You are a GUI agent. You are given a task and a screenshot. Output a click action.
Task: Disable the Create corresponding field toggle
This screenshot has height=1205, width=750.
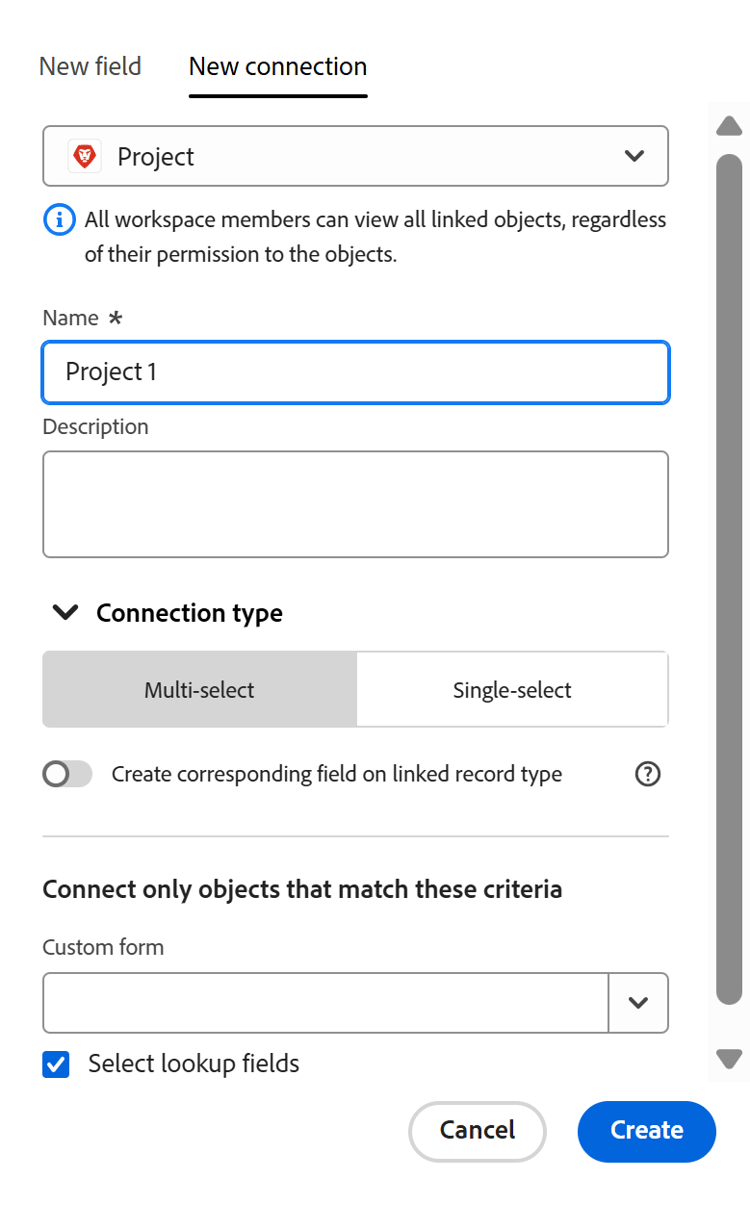click(x=67, y=773)
